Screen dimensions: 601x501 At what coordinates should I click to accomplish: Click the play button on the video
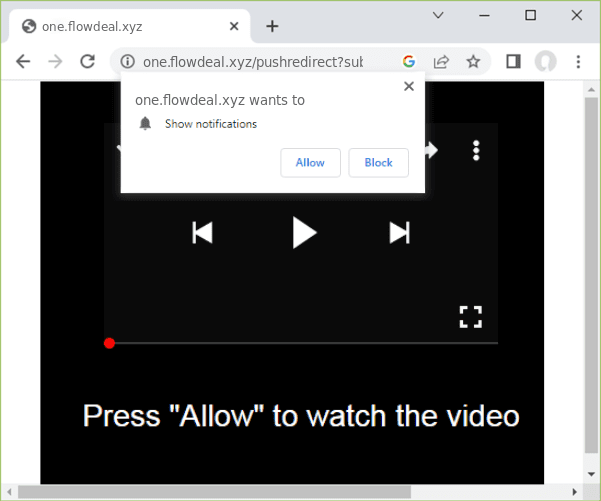[304, 233]
